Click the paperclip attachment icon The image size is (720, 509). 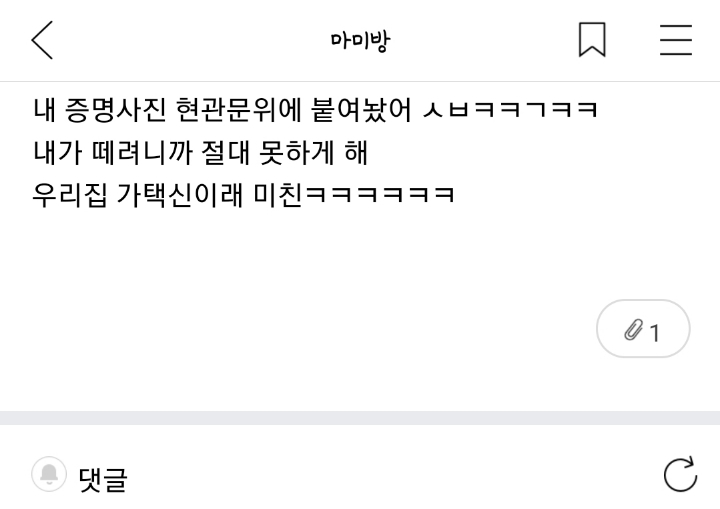pyautogui.click(x=634, y=329)
